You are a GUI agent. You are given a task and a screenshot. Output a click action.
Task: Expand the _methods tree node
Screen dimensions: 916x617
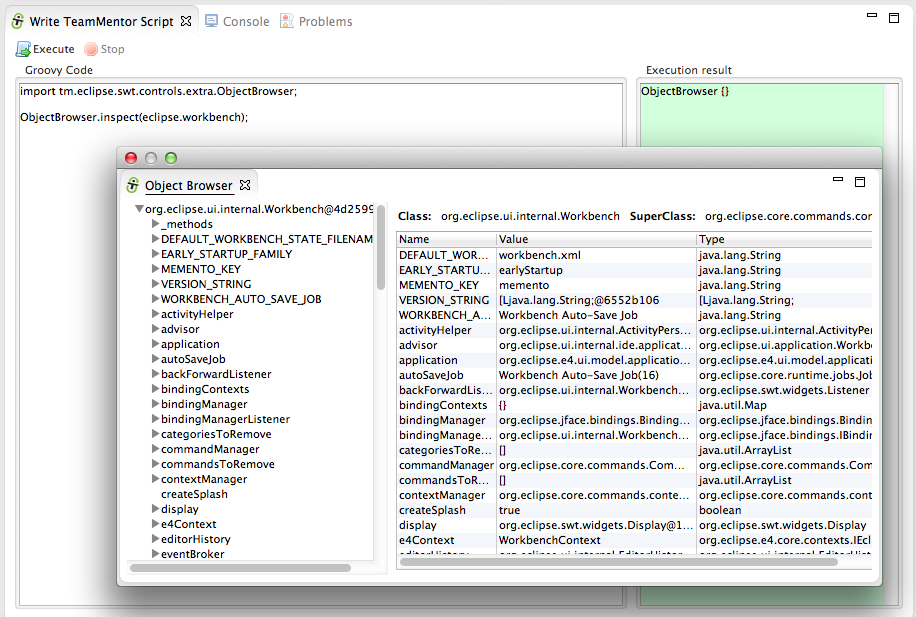coord(155,224)
